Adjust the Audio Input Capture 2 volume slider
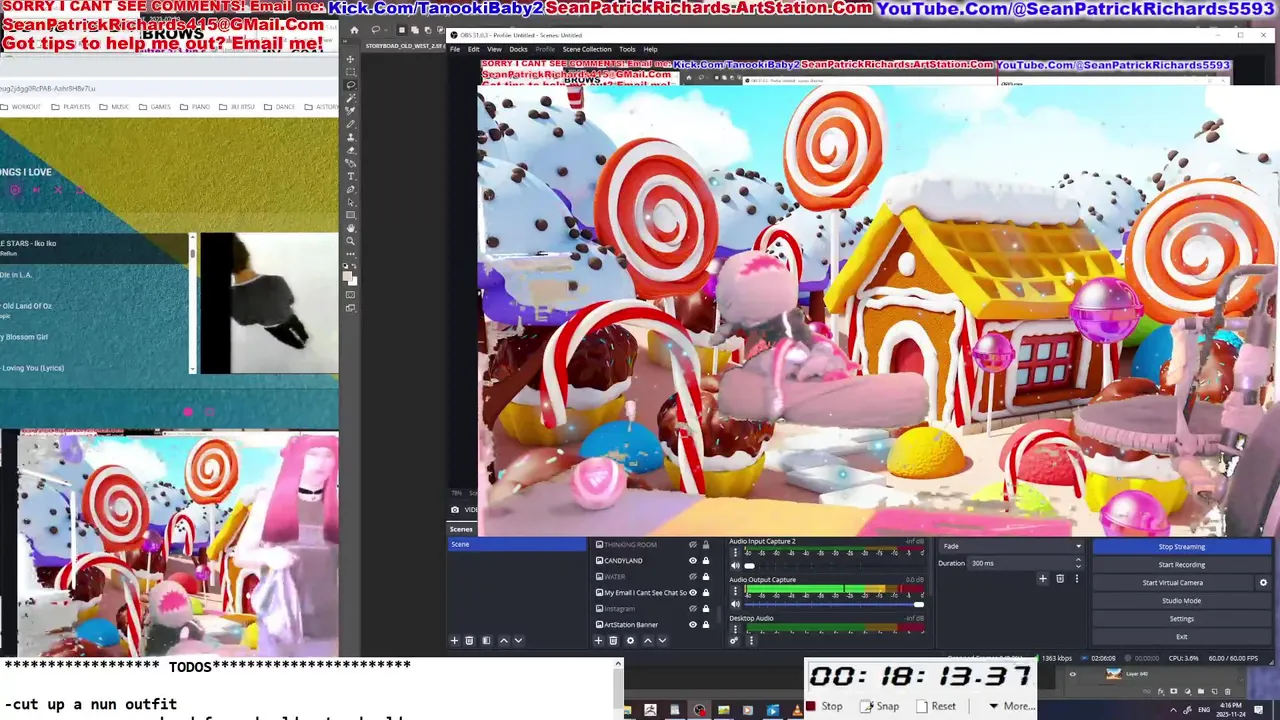 [x=836, y=565]
